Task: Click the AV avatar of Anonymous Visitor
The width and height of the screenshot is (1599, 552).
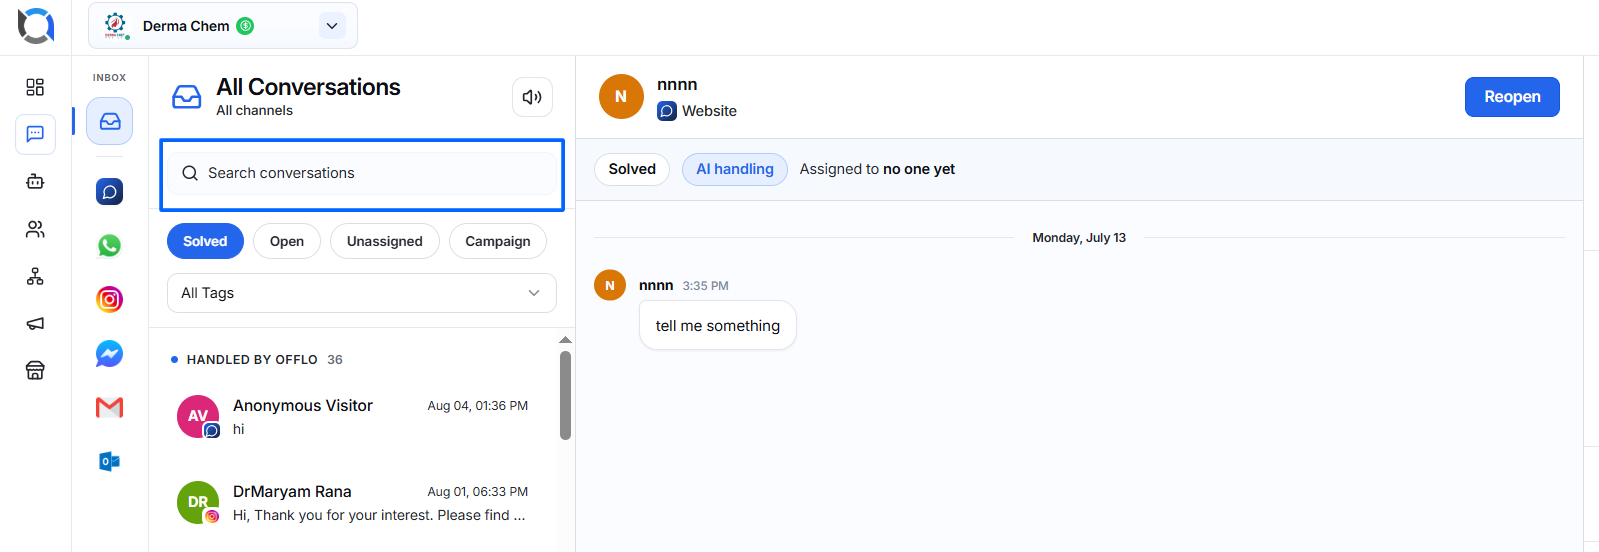Action: (x=198, y=416)
